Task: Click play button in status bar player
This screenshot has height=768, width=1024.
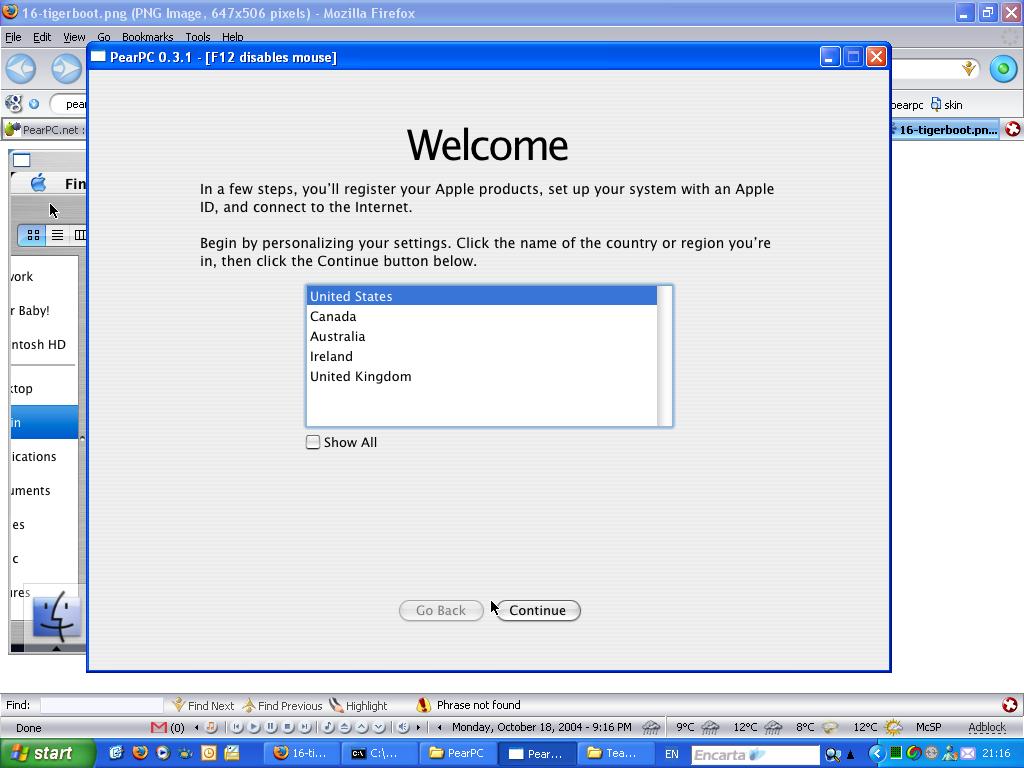Action: coord(254,727)
